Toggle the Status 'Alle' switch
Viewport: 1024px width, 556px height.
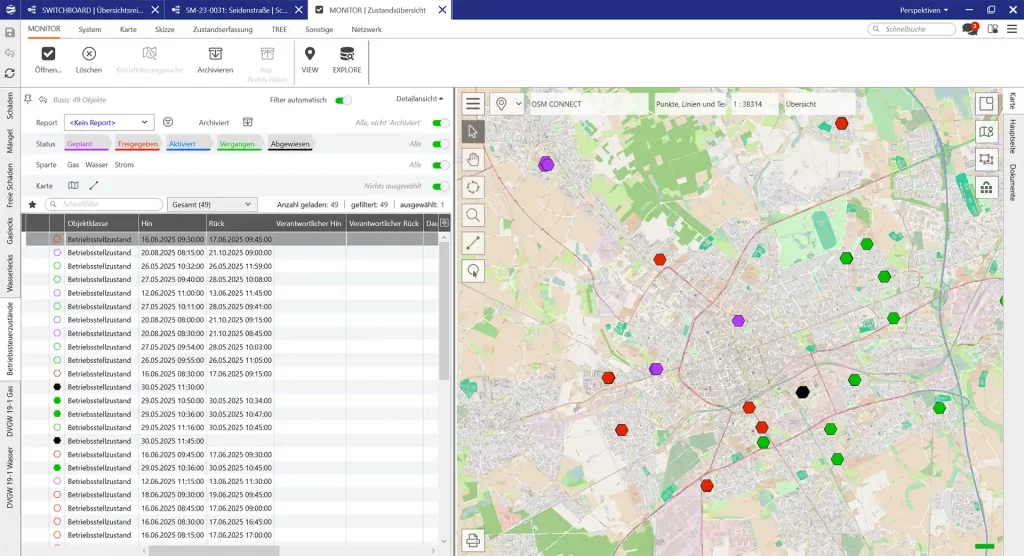(x=440, y=144)
